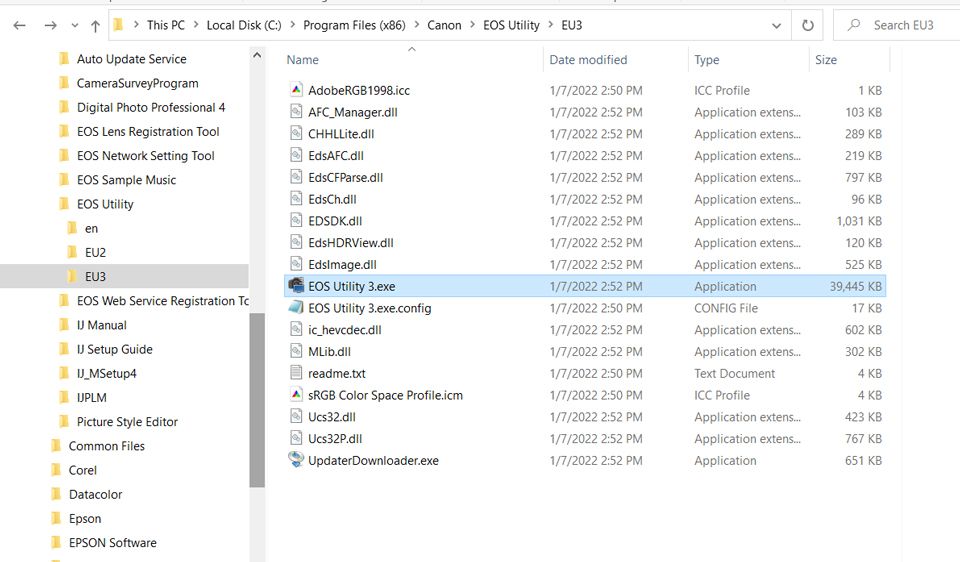The height and width of the screenshot is (562, 960).
Task: Select Common Files folder in tree
Action: coord(107,446)
